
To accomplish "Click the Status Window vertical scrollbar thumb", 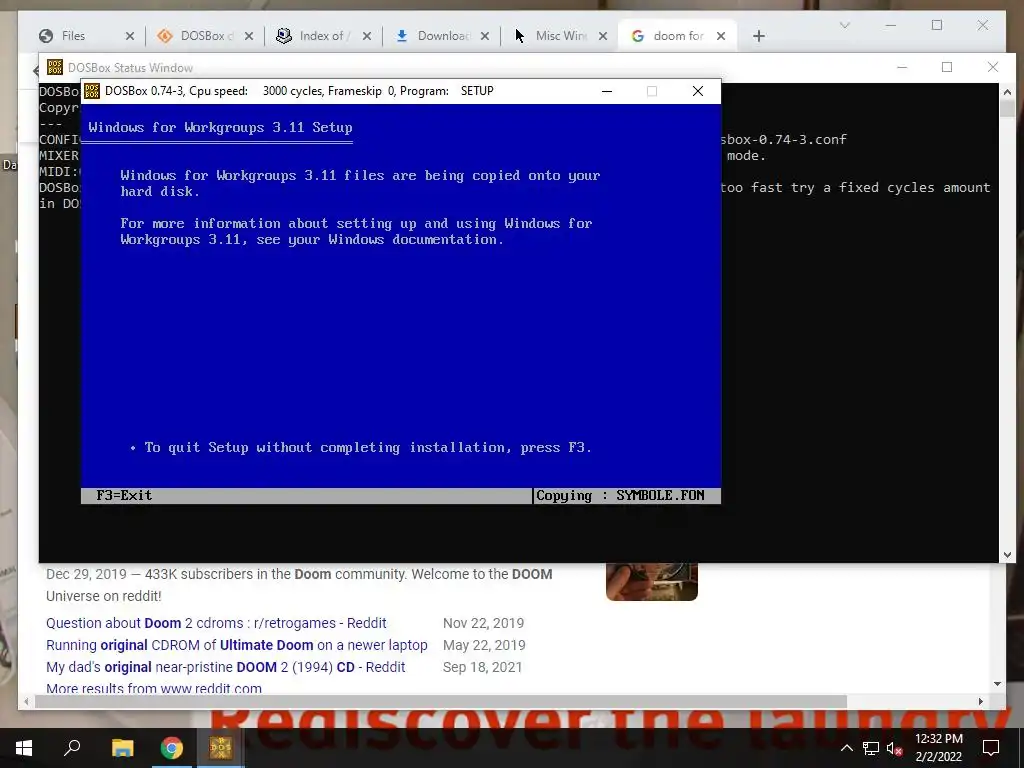I will tap(1007, 108).
